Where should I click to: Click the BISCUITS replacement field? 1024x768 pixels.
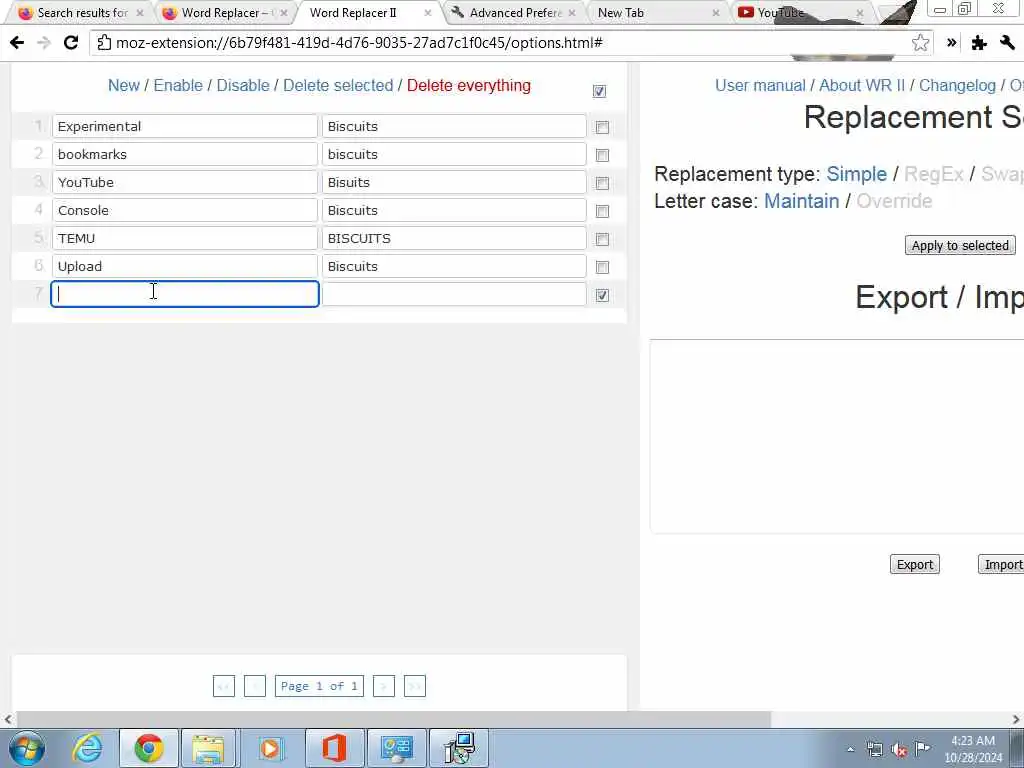pyautogui.click(x=454, y=238)
